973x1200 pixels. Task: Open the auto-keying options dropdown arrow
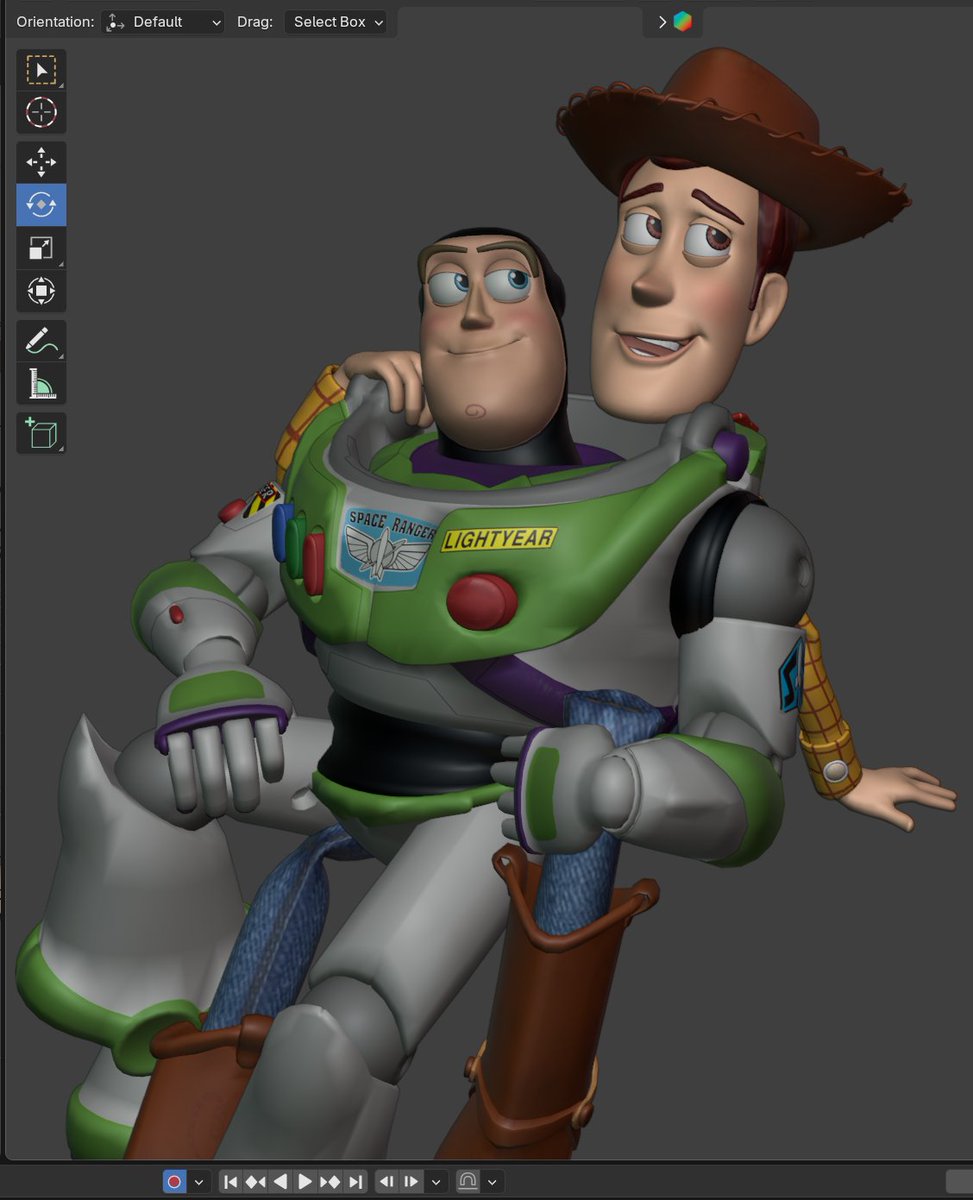(x=199, y=1182)
